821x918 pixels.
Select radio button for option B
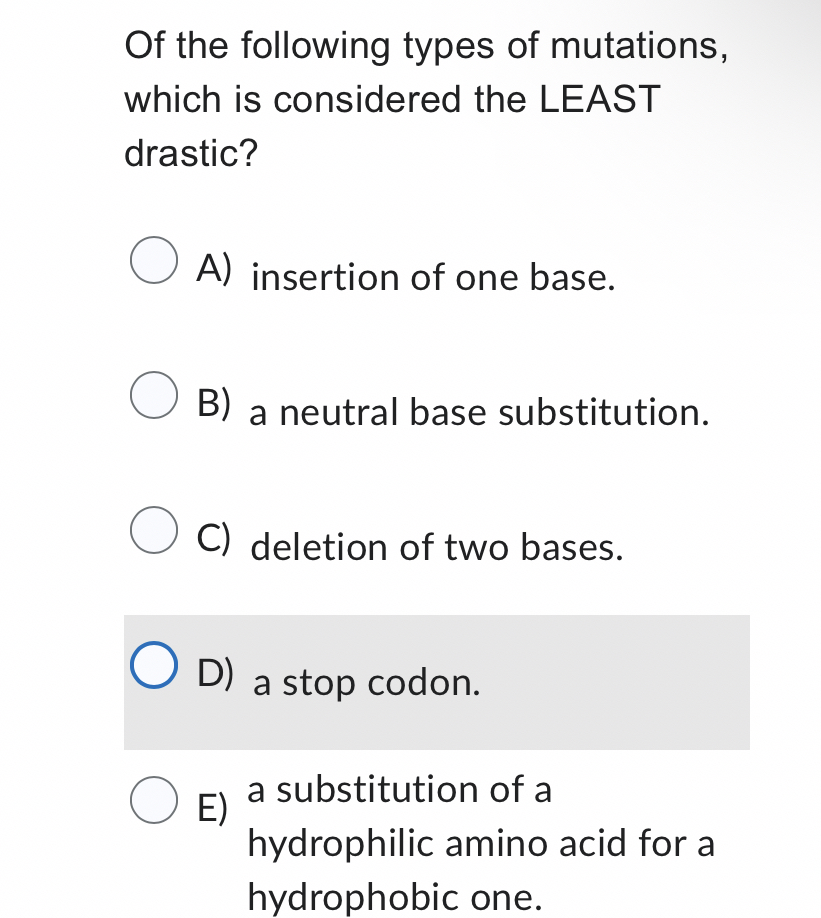tap(153, 396)
